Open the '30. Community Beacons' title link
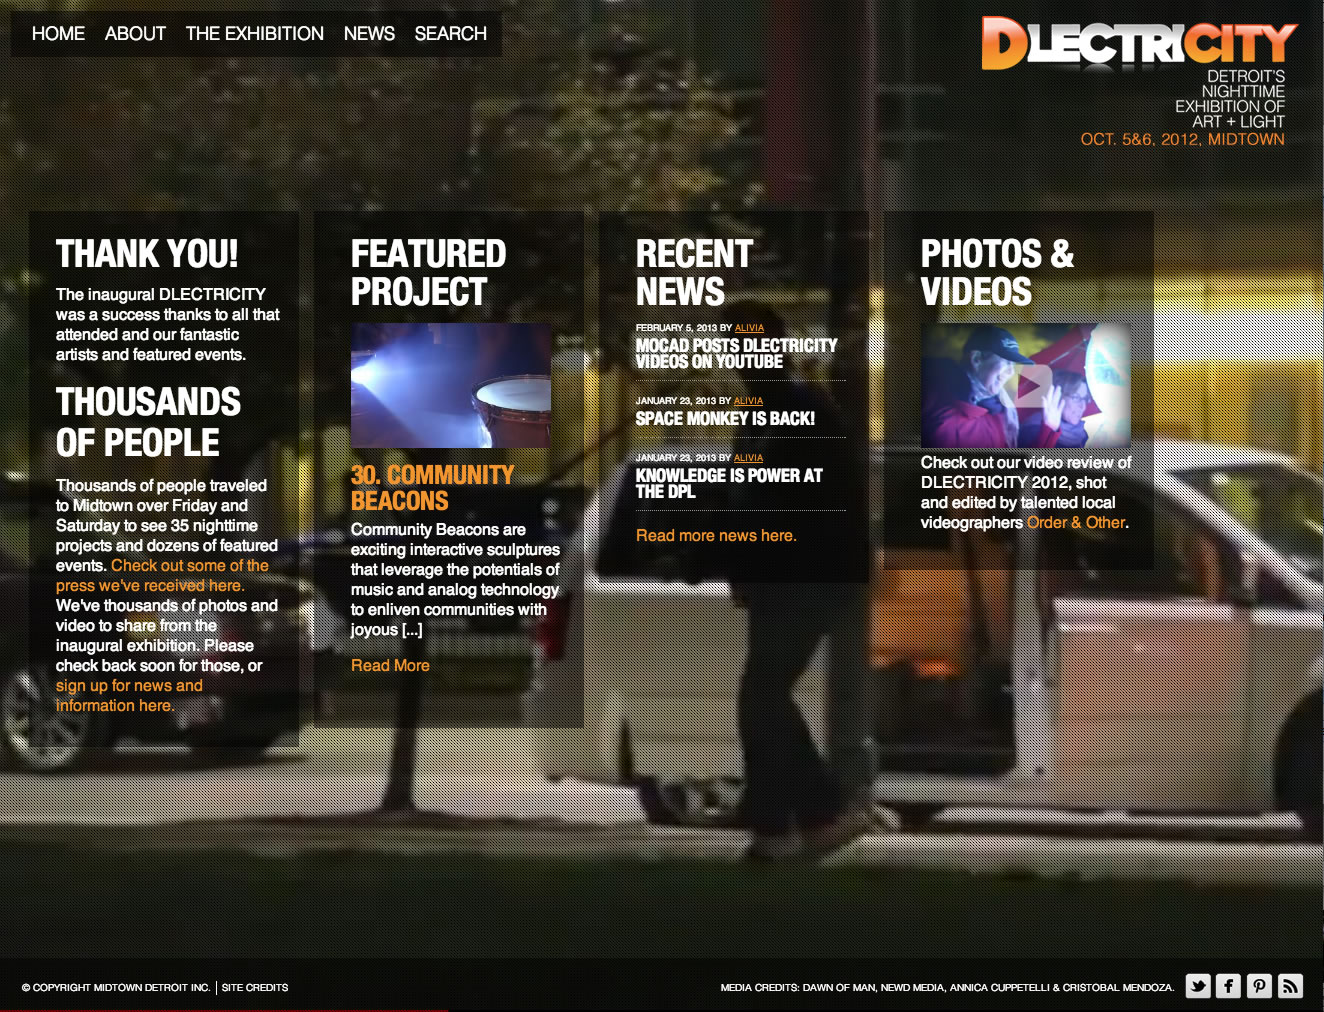 (x=433, y=488)
